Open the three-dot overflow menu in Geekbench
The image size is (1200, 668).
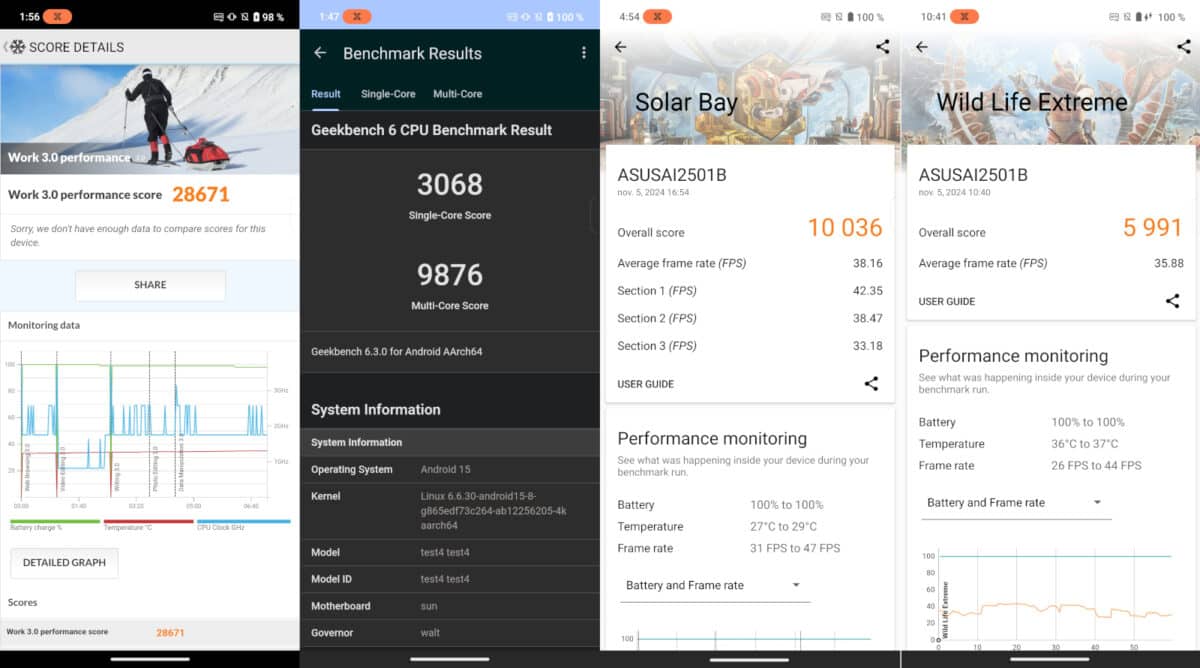click(x=584, y=53)
